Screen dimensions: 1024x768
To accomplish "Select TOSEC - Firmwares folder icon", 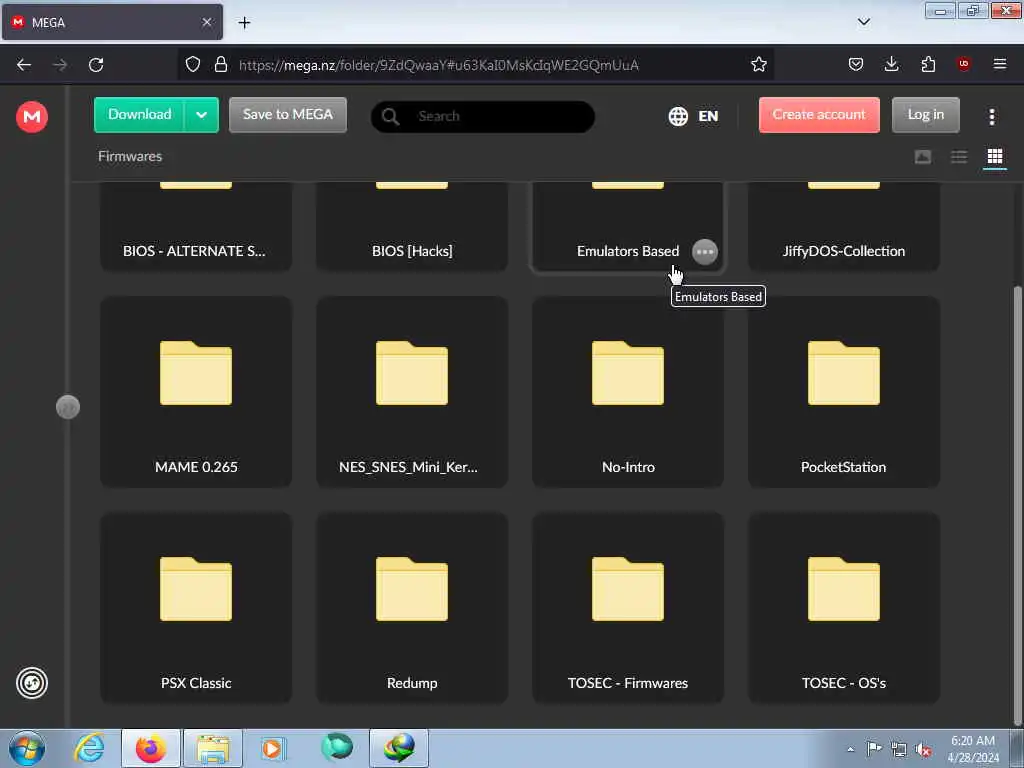I will 628,588.
